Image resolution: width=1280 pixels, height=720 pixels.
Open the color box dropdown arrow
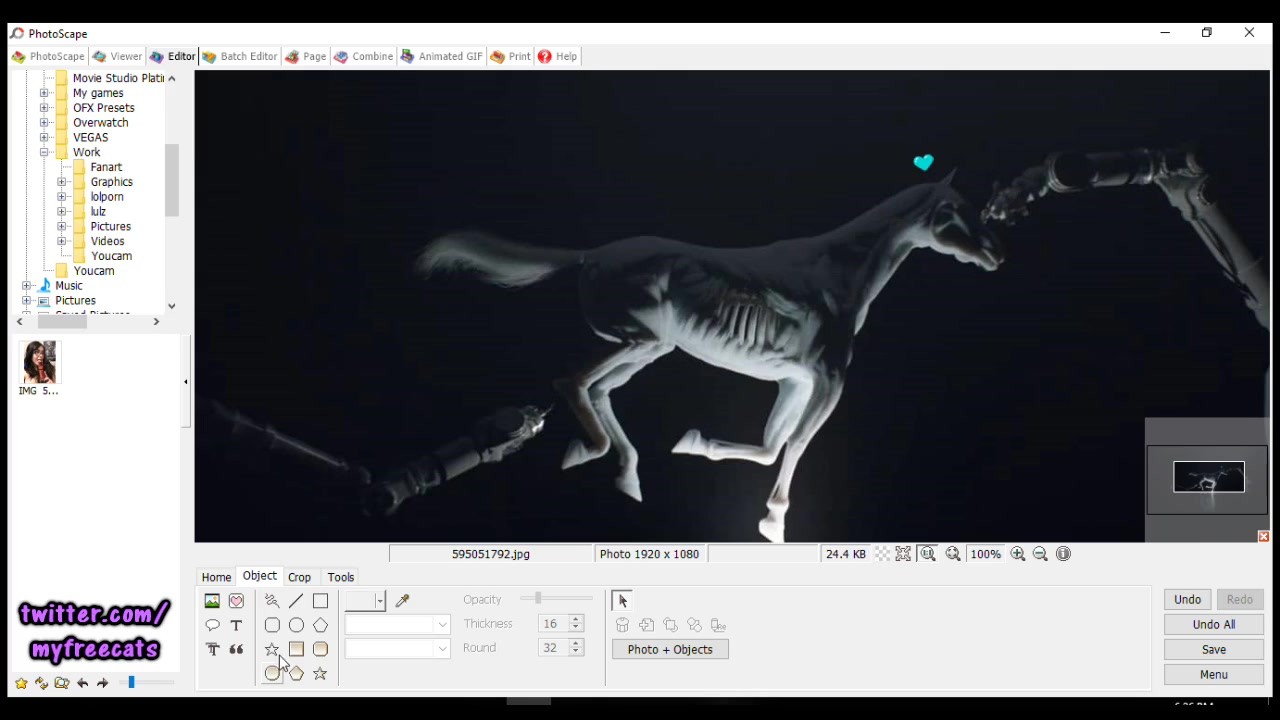click(x=380, y=601)
